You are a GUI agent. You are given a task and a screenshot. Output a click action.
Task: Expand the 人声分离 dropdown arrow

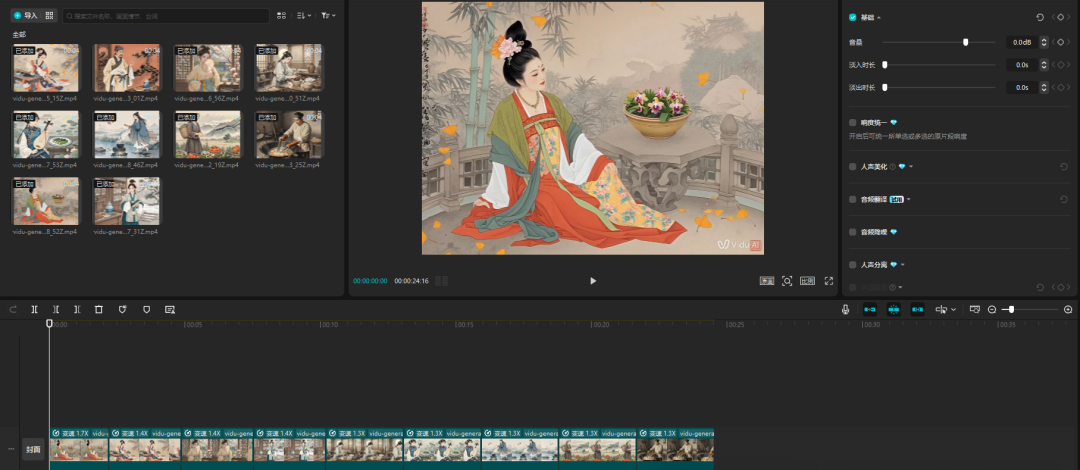pos(902,265)
